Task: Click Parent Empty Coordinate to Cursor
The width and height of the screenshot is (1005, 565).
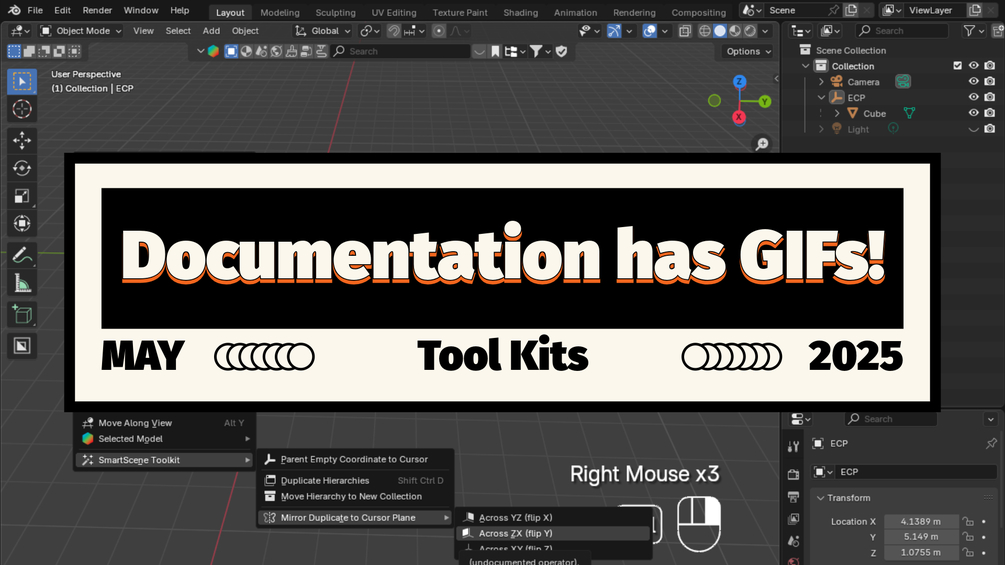Action: pos(355,459)
